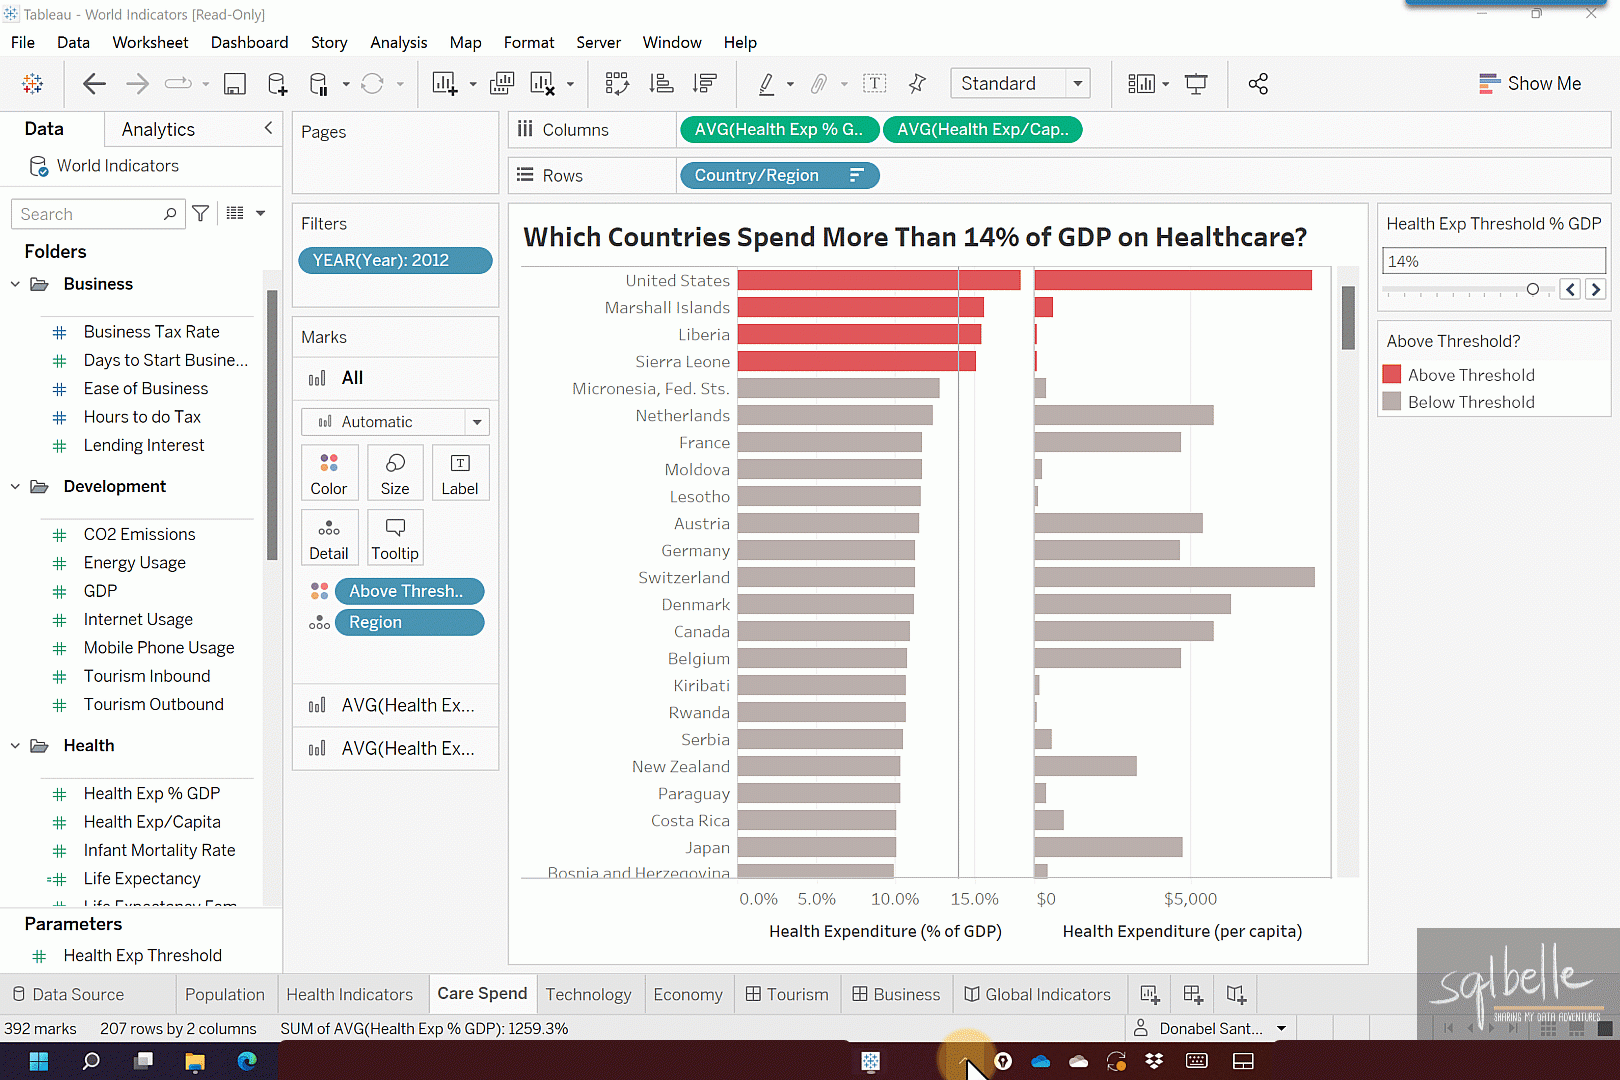
Task: Click the New Data Source icon
Action: click(278, 84)
